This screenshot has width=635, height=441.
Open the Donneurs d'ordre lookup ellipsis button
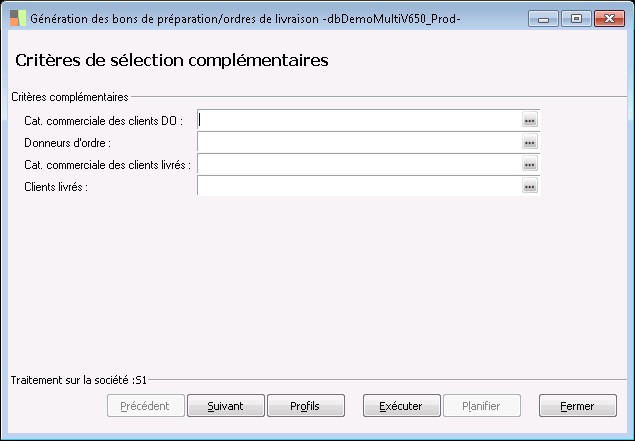530,142
